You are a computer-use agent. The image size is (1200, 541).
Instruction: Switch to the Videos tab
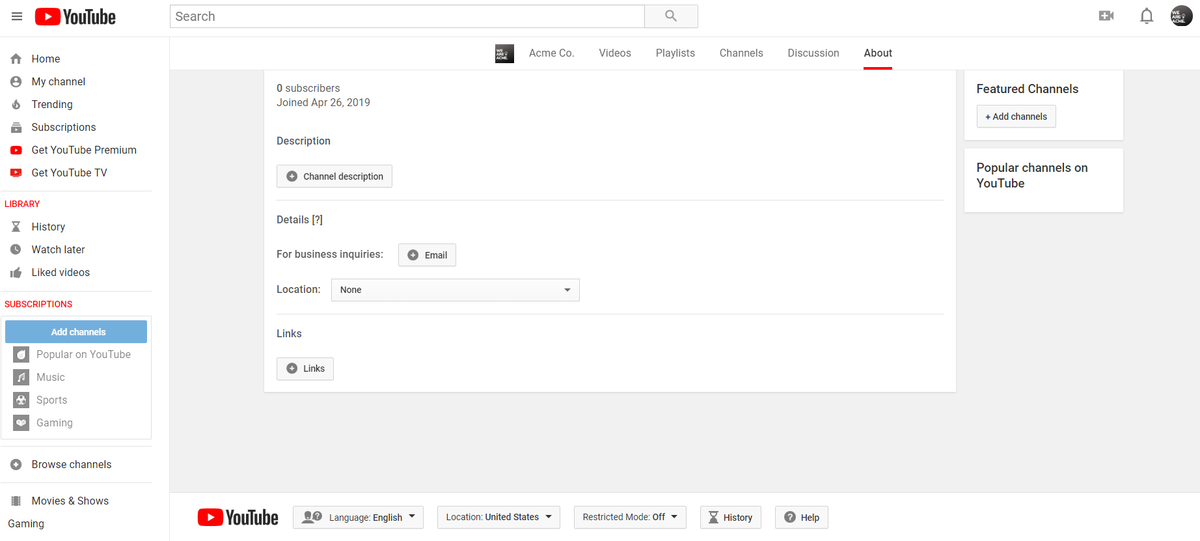[x=615, y=53]
